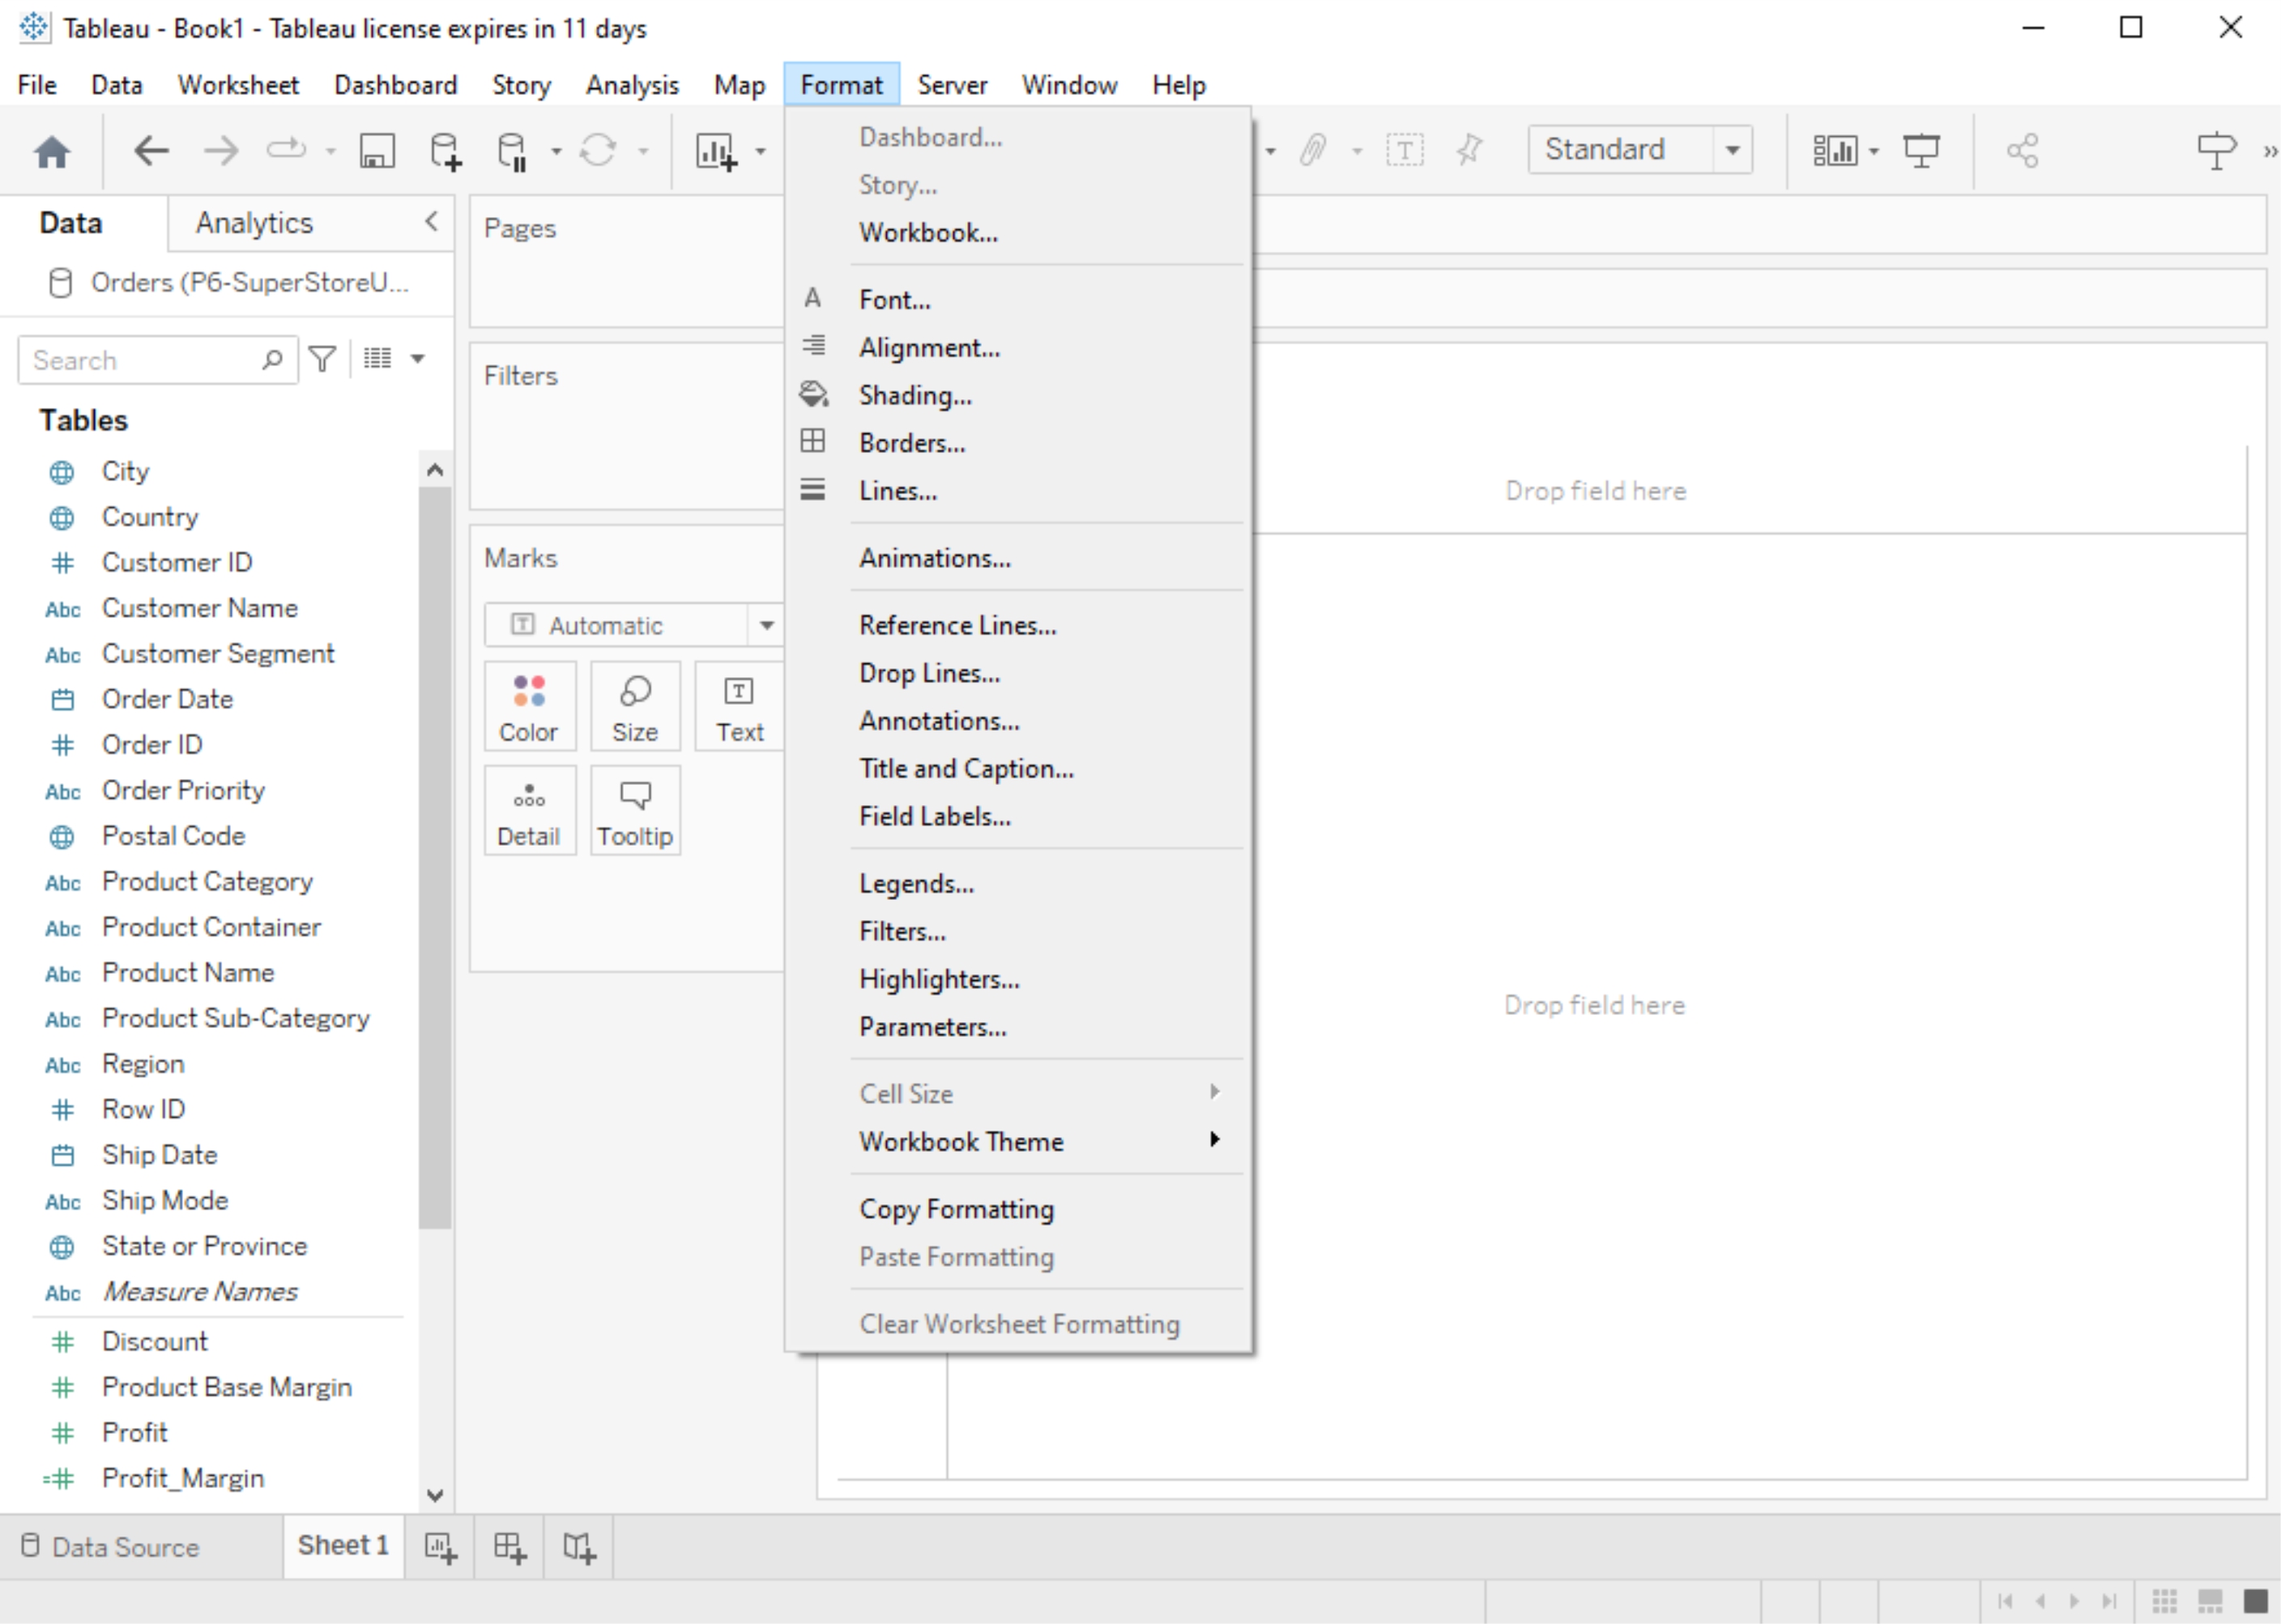
Task: Click the Detail button on Marks card
Action: [x=529, y=811]
